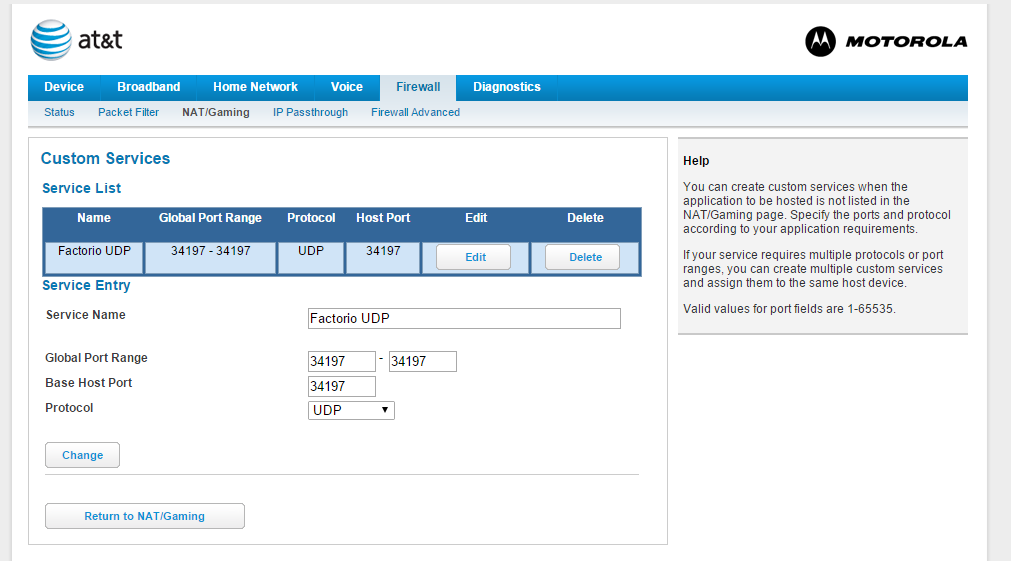Select the Firewall tab
Screen dimensions: 1011x561
(418, 87)
